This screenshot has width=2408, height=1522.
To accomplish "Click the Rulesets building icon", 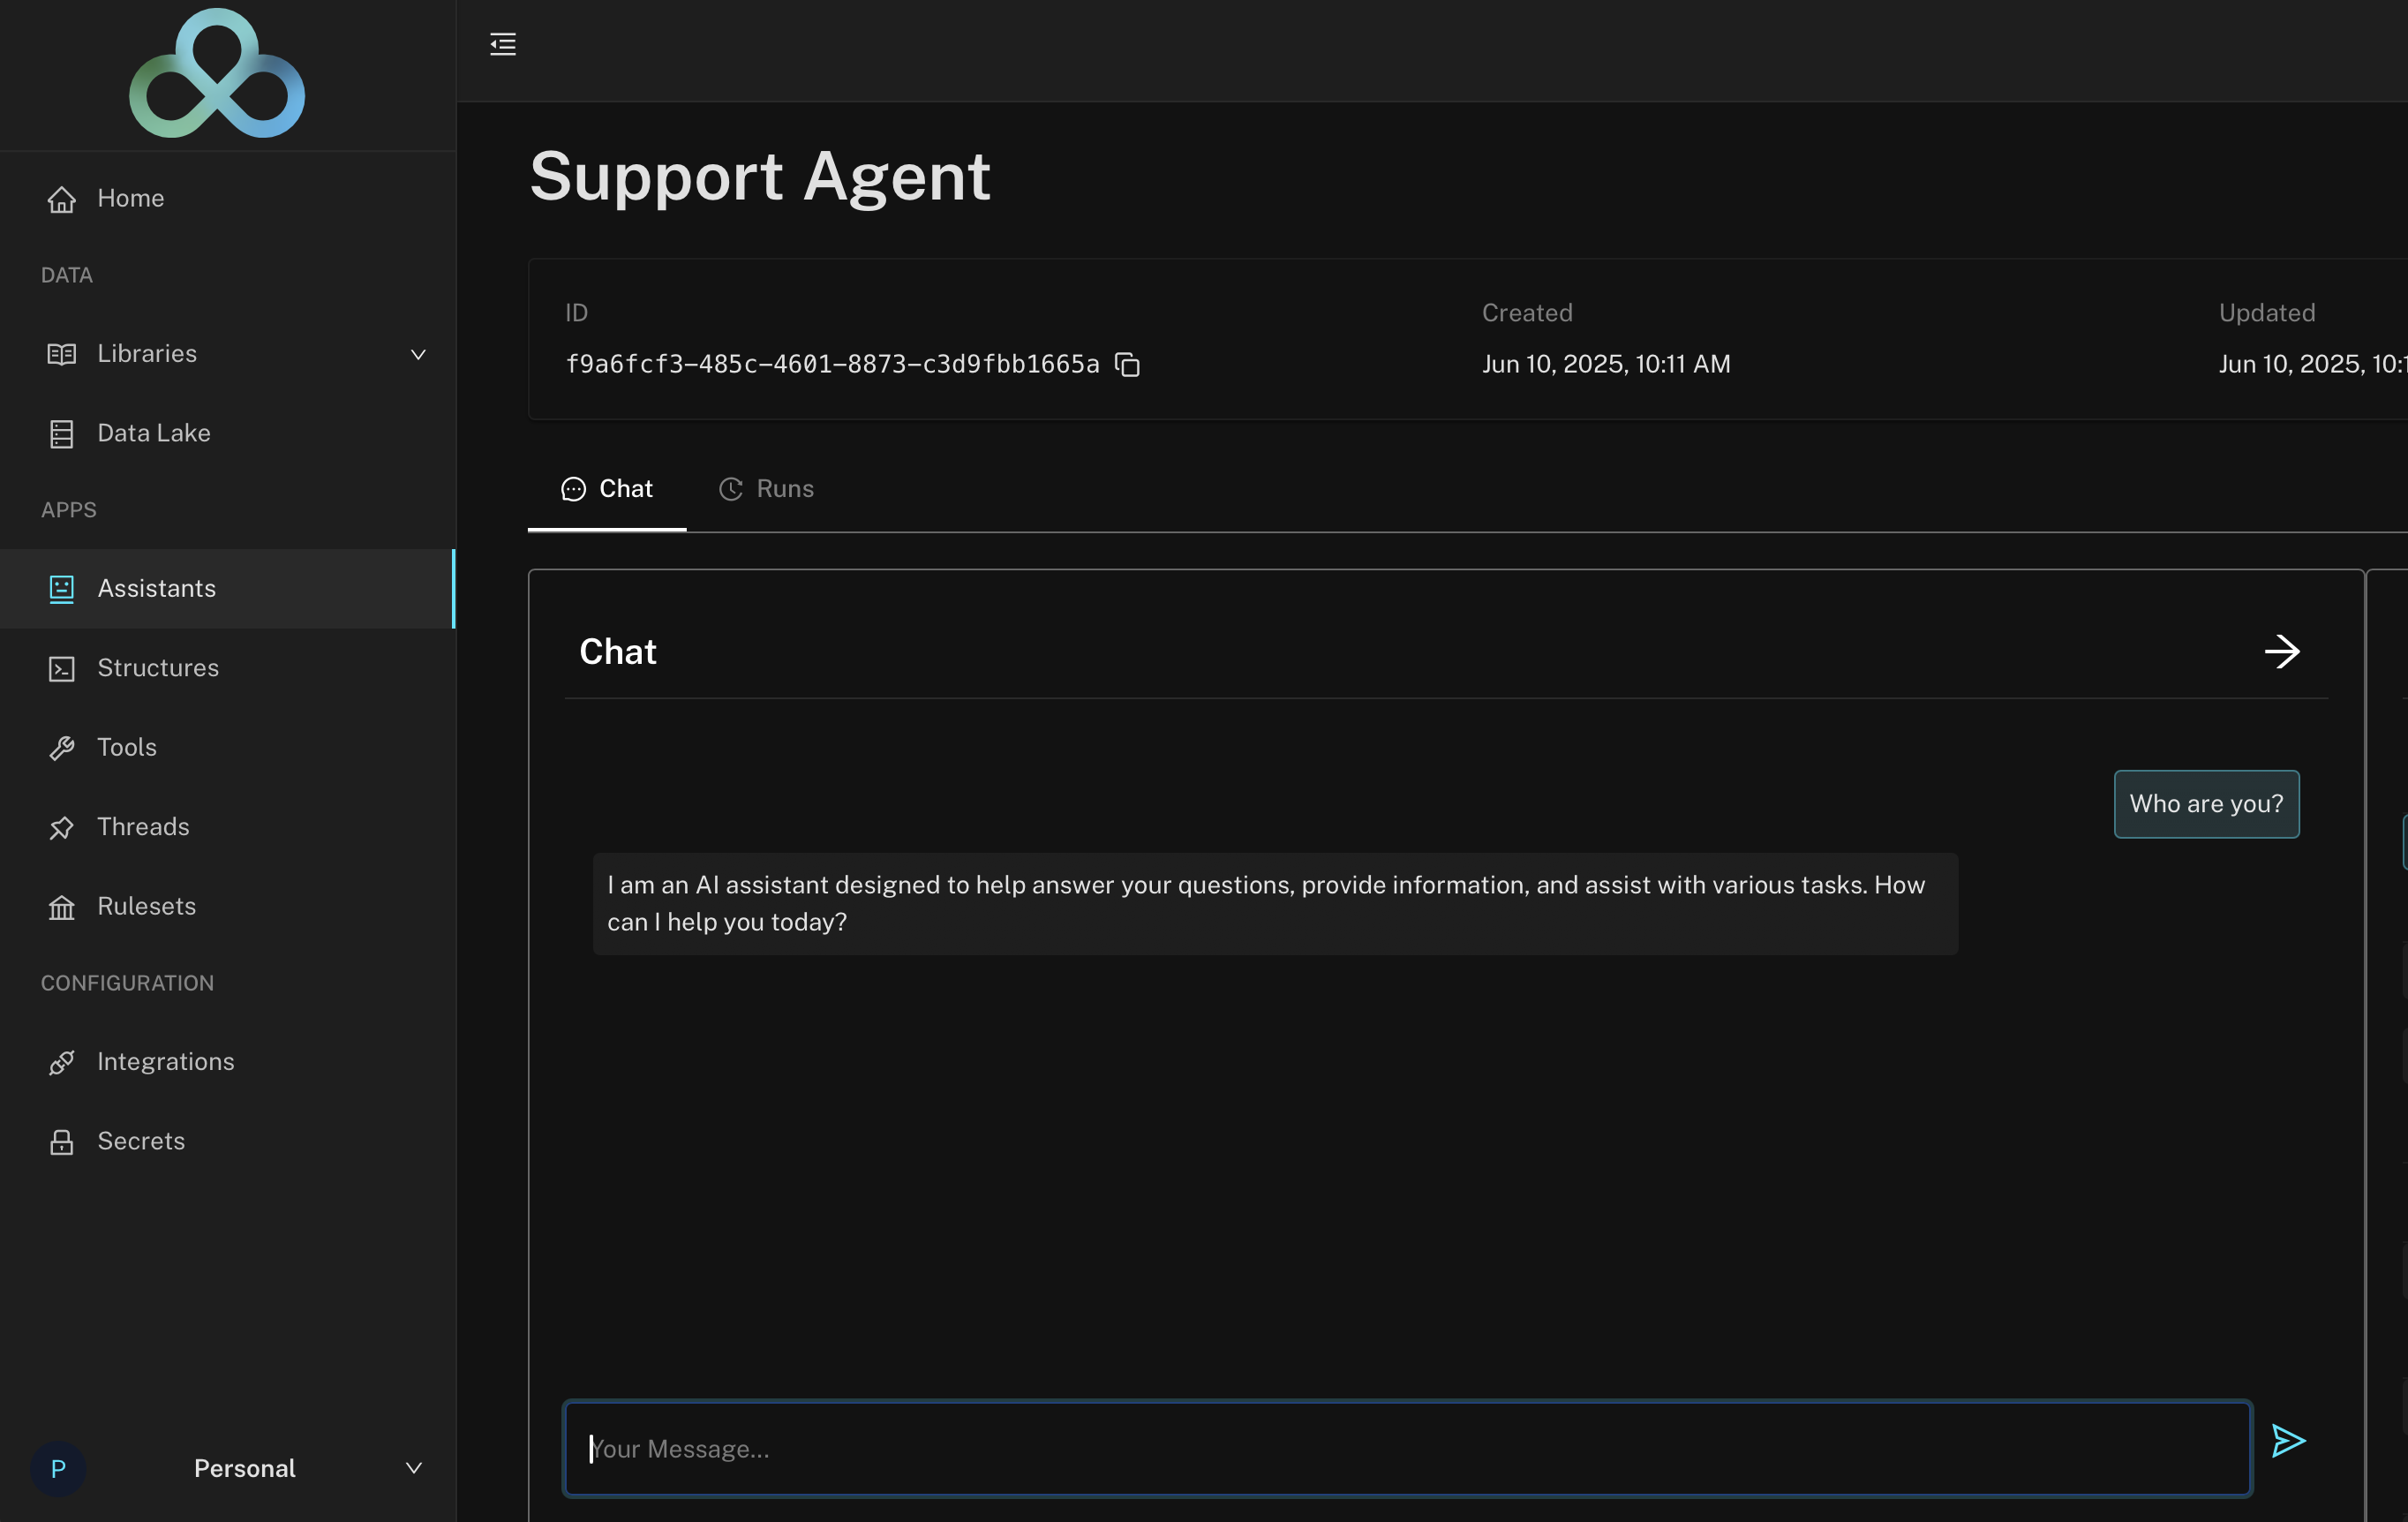I will [x=62, y=907].
